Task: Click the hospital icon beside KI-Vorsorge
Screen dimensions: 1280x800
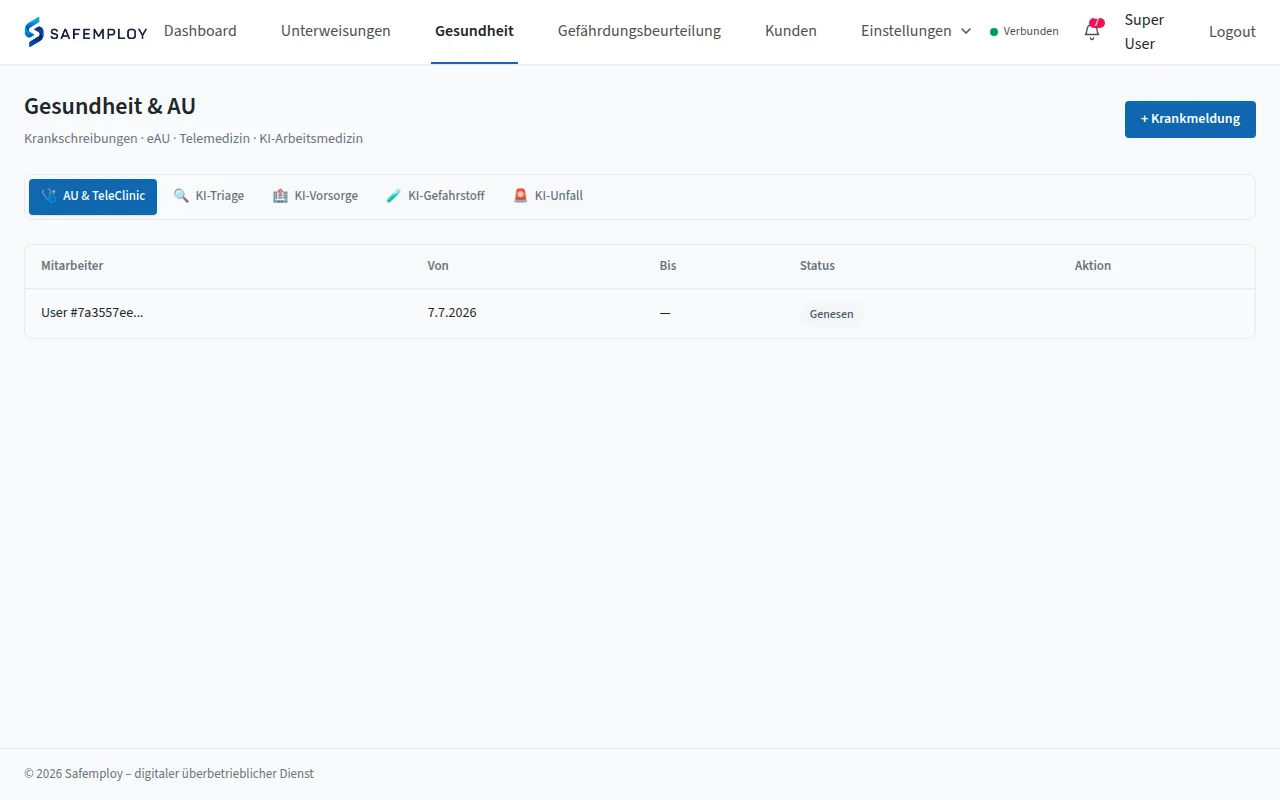Action: (x=280, y=196)
